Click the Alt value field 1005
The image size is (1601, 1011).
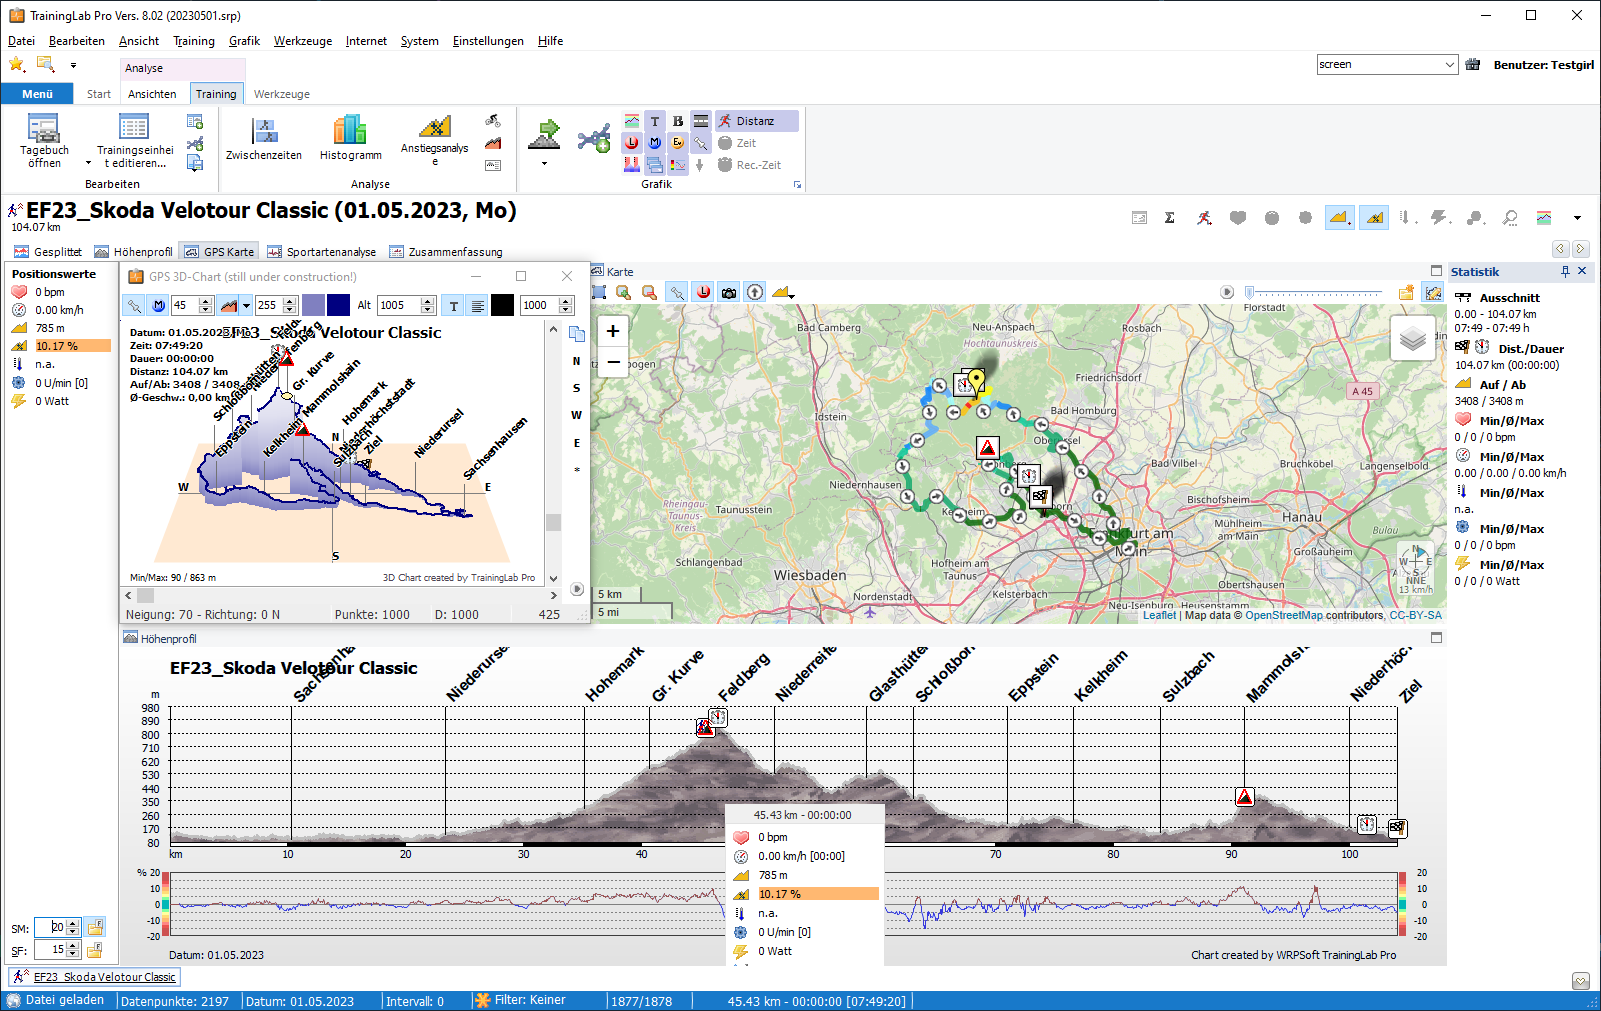[399, 306]
